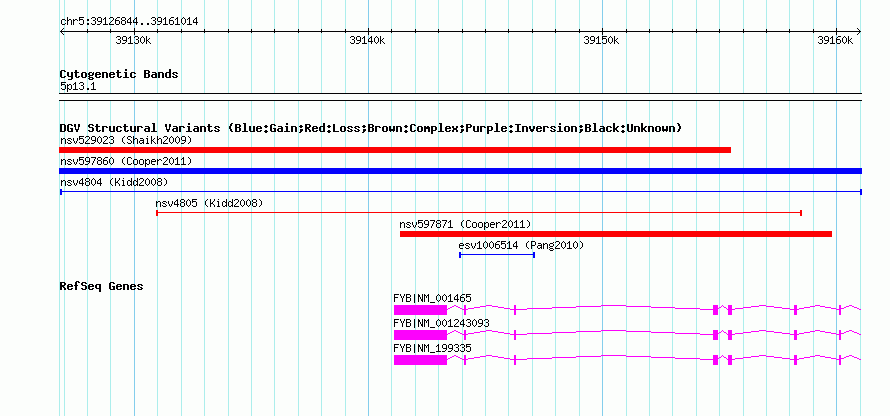The width and height of the screenshot is (890, 416).
Task: Click the FYB|NM_001243093 gene label
Action: 441,323
